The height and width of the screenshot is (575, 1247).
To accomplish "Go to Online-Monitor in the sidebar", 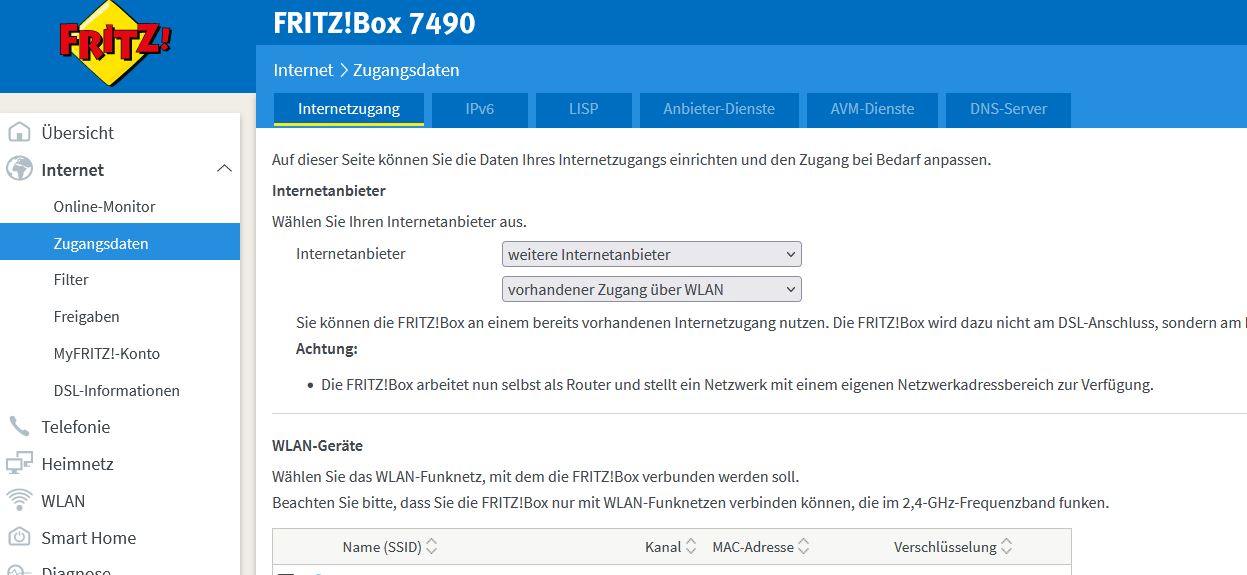I will coord(105,207).
